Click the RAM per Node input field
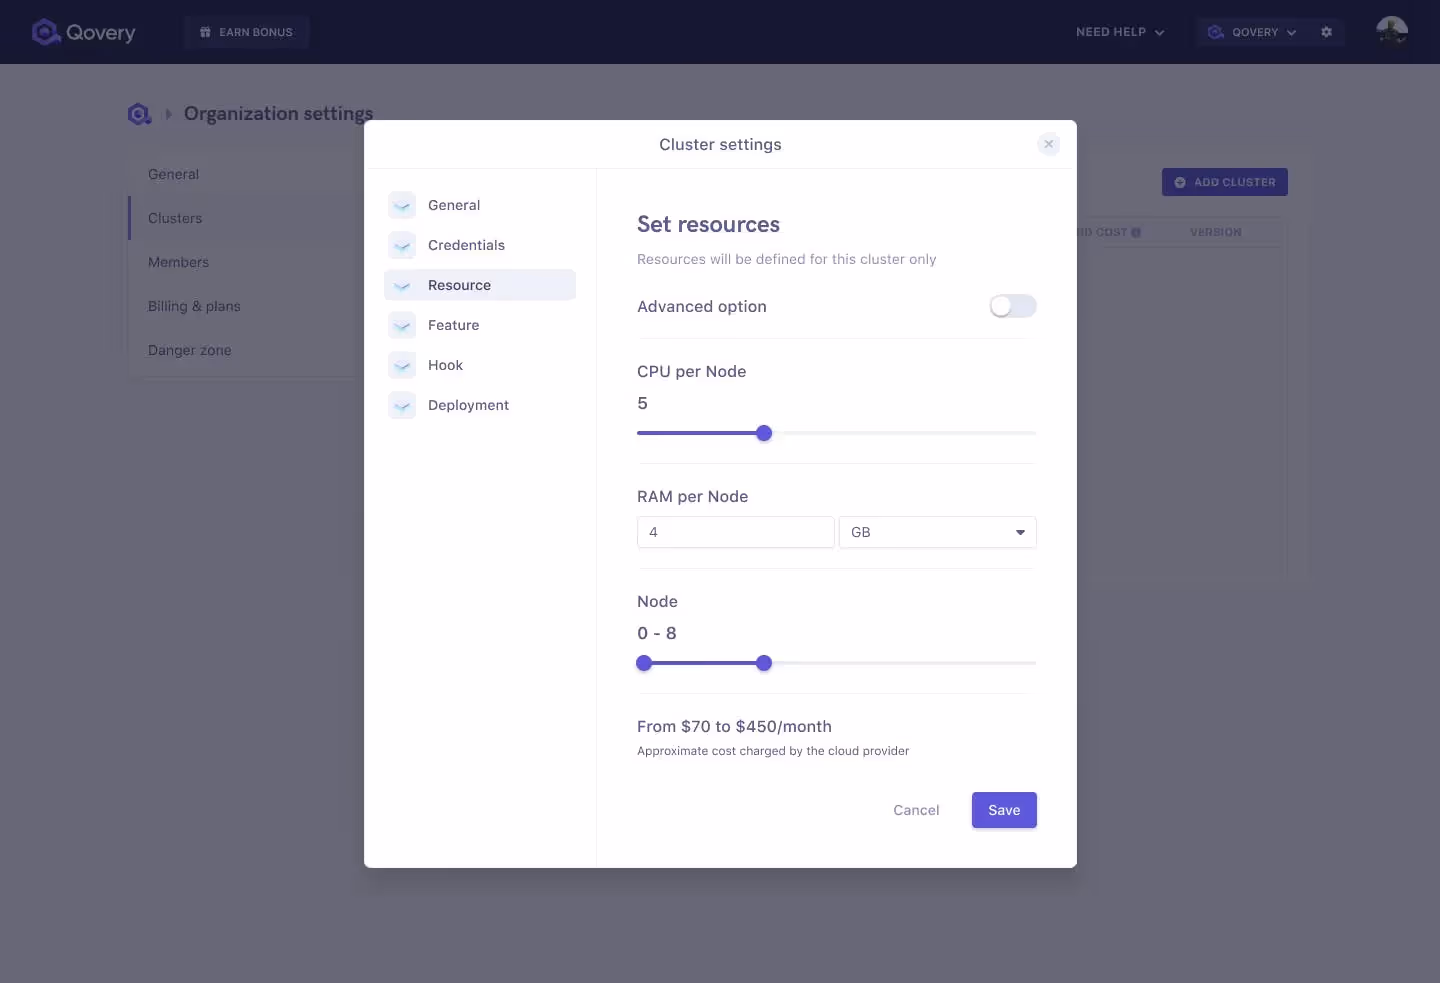Screen dimensions: 1440x983 point(735,532)
